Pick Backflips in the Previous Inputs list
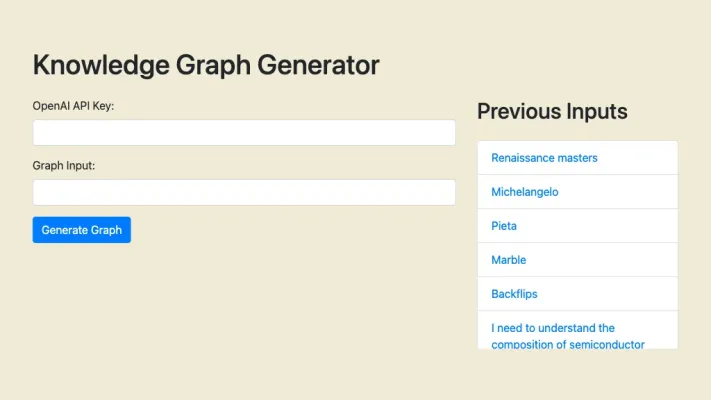The image size is (711, 400). tap(516, 294)
